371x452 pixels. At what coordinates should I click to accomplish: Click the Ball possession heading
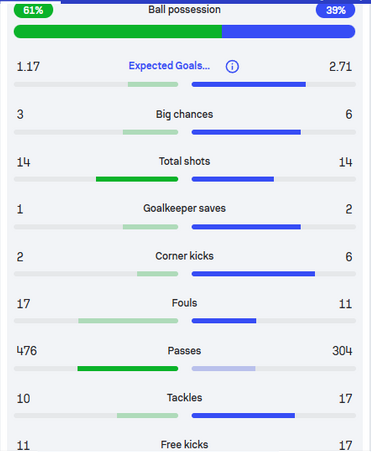point(184,10)
